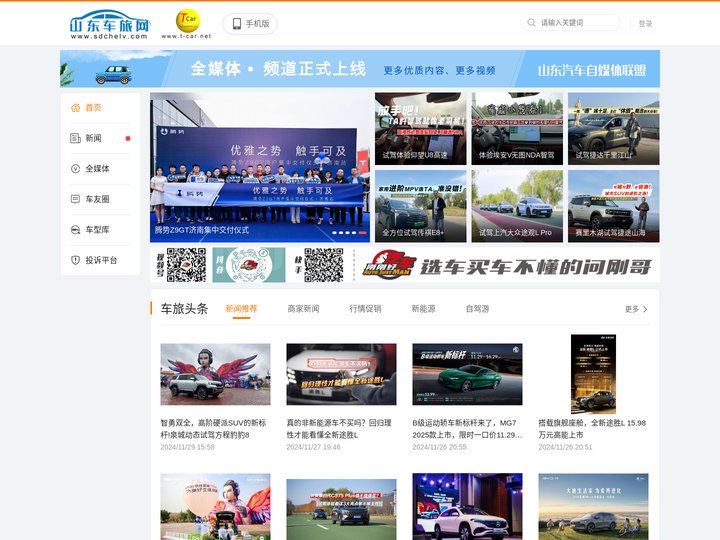Select the 自驾游 tab

coord(478,309)
